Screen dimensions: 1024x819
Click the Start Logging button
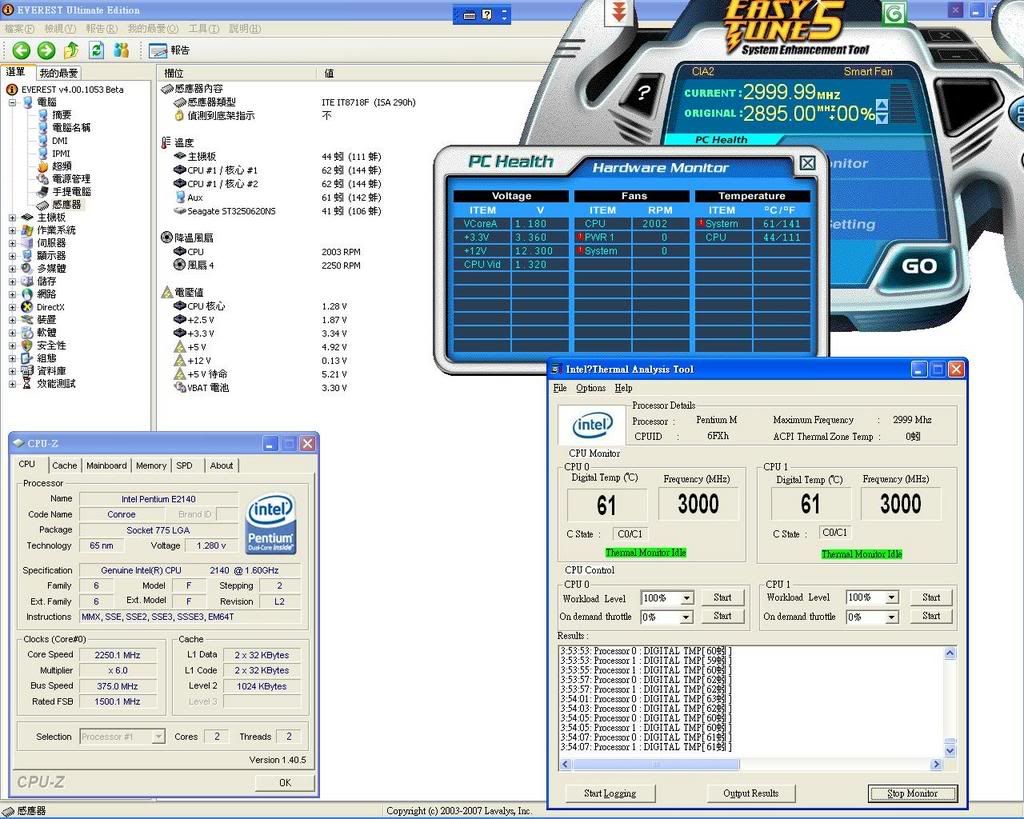[x=609, y=794]
